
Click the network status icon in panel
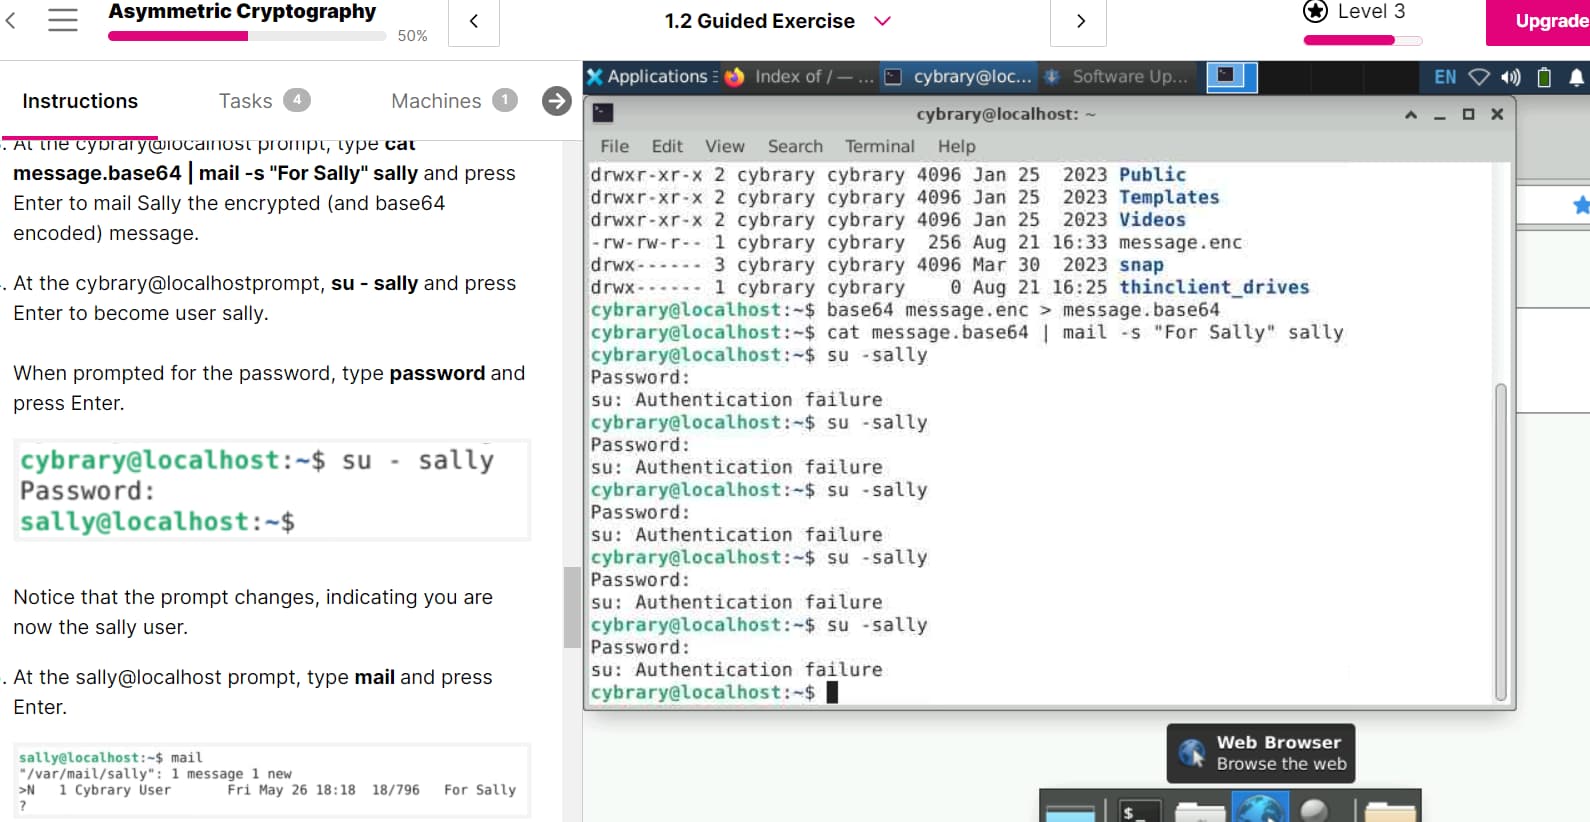1479,77
